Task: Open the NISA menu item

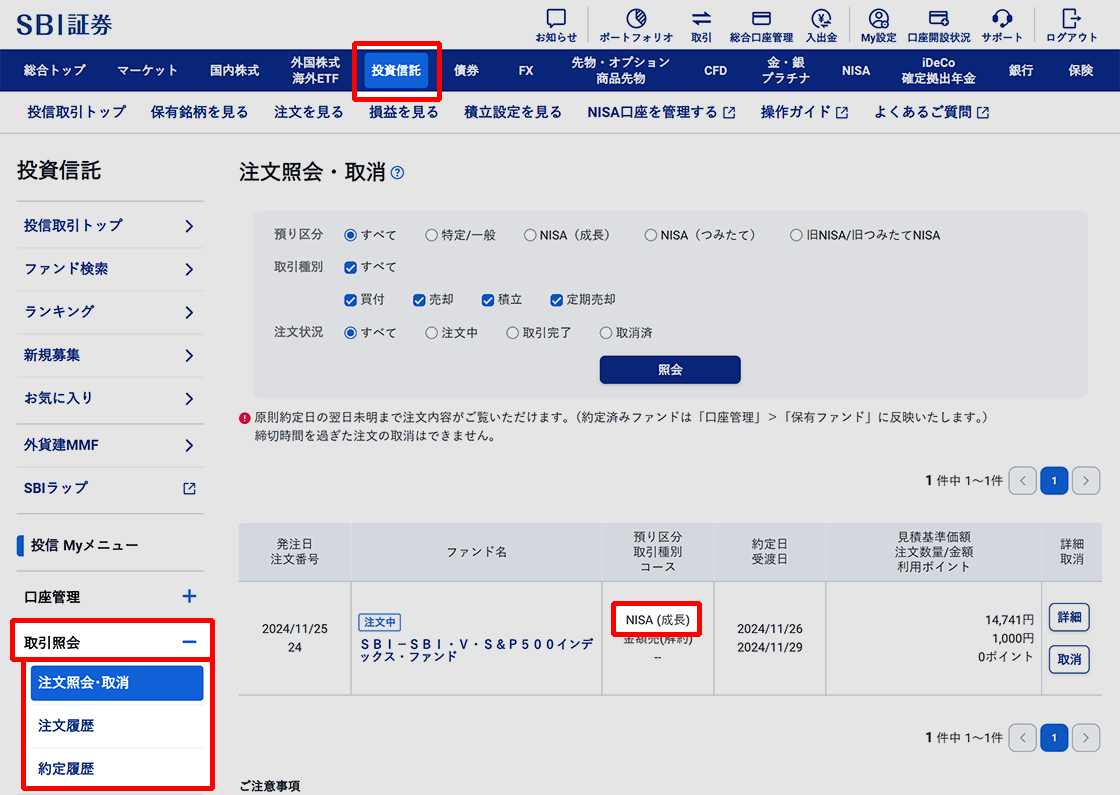Action: [856, 71]
